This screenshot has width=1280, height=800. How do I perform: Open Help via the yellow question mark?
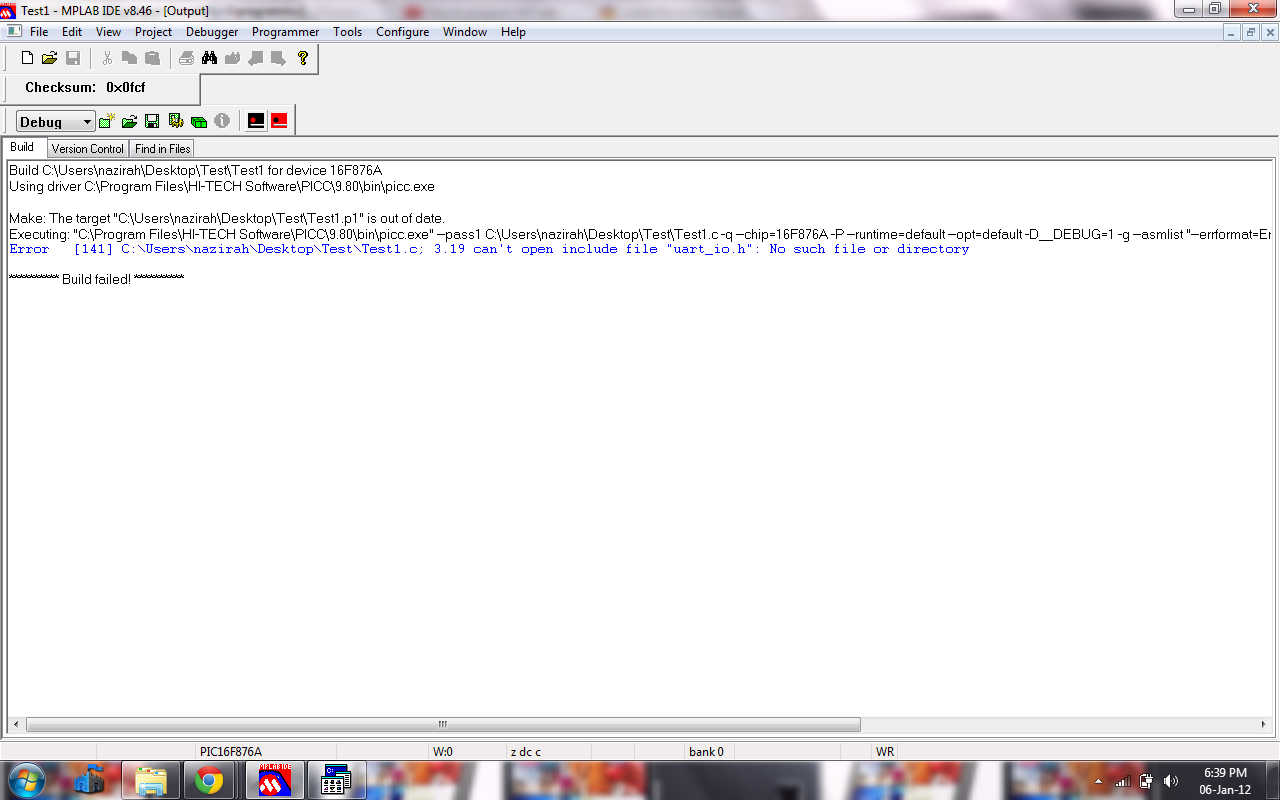pos(303,58)
